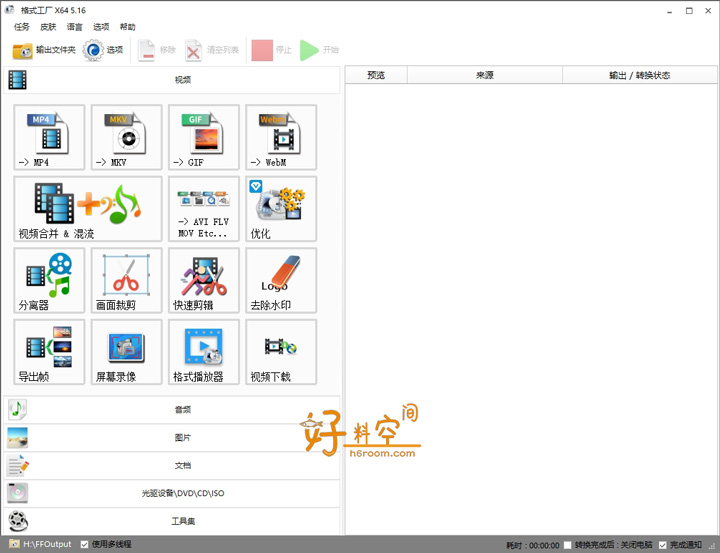Choose the -> GIF conversion tile

click(x=203, y=137)
